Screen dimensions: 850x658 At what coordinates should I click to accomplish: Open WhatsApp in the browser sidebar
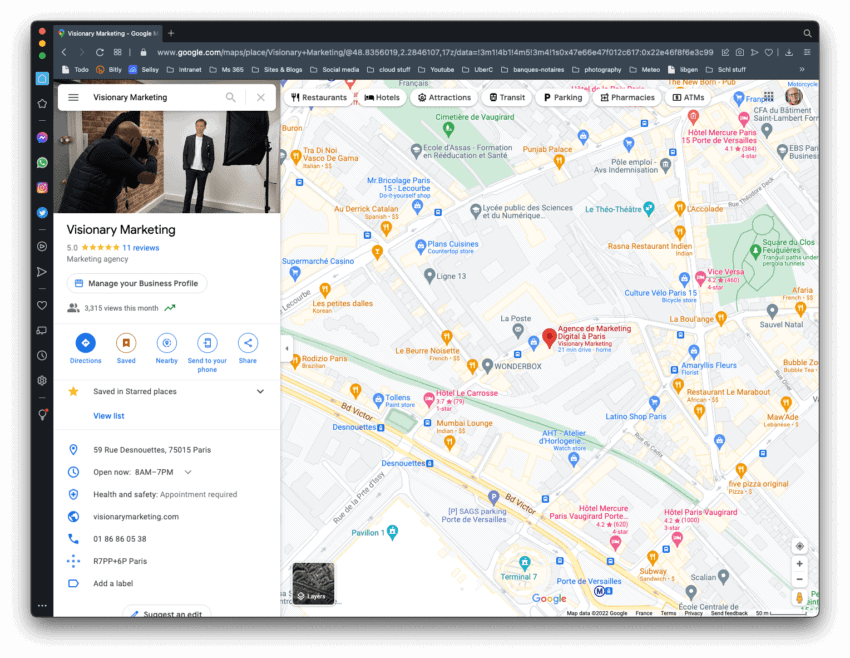pyautogui.click(x=42, y=163)
